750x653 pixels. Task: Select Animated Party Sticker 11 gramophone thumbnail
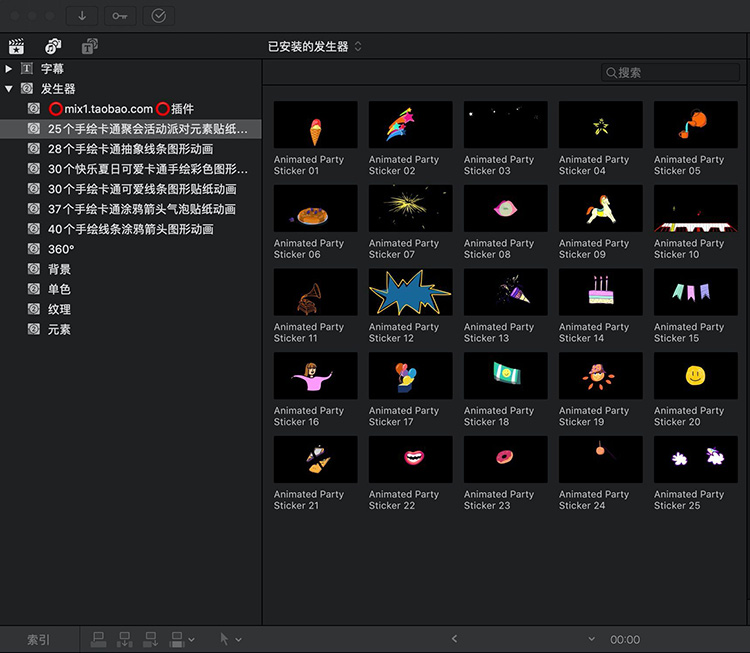click(x=315, y=292)
